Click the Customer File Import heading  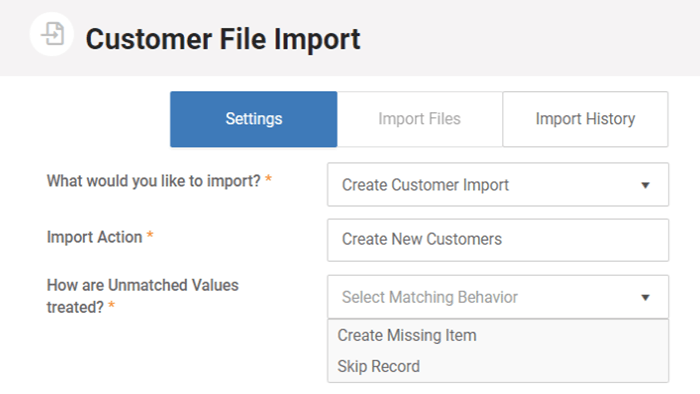[223, 39]
